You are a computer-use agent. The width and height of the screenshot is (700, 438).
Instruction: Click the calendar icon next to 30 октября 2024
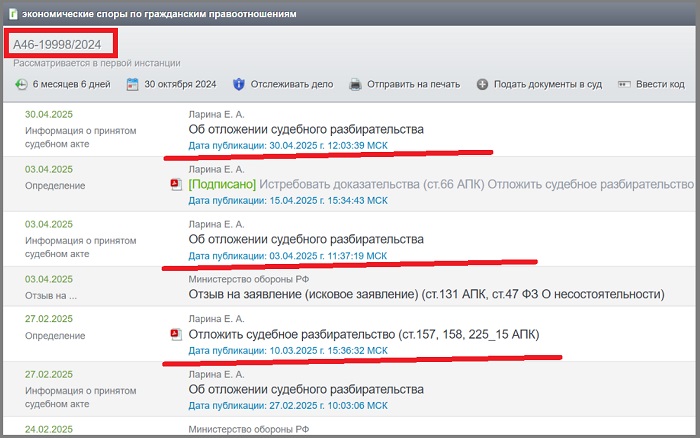(132, 84)
